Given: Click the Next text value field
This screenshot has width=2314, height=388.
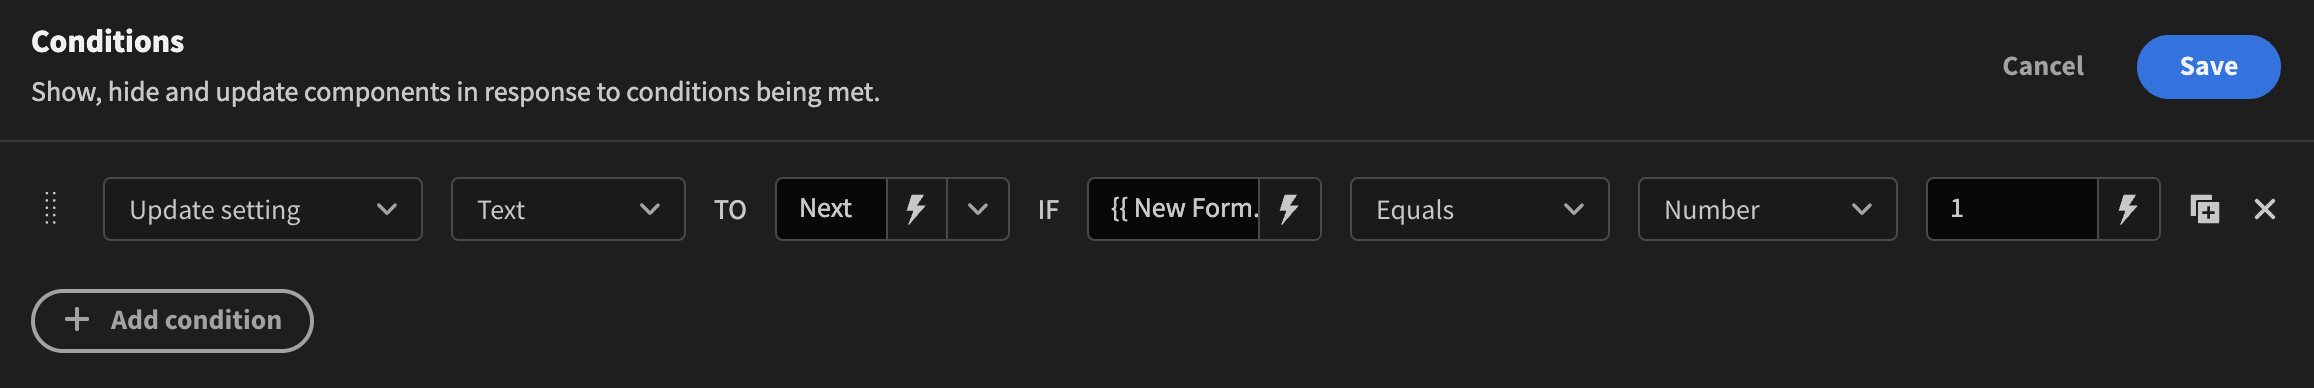Looking at the screenshot, I should (831, 209).
